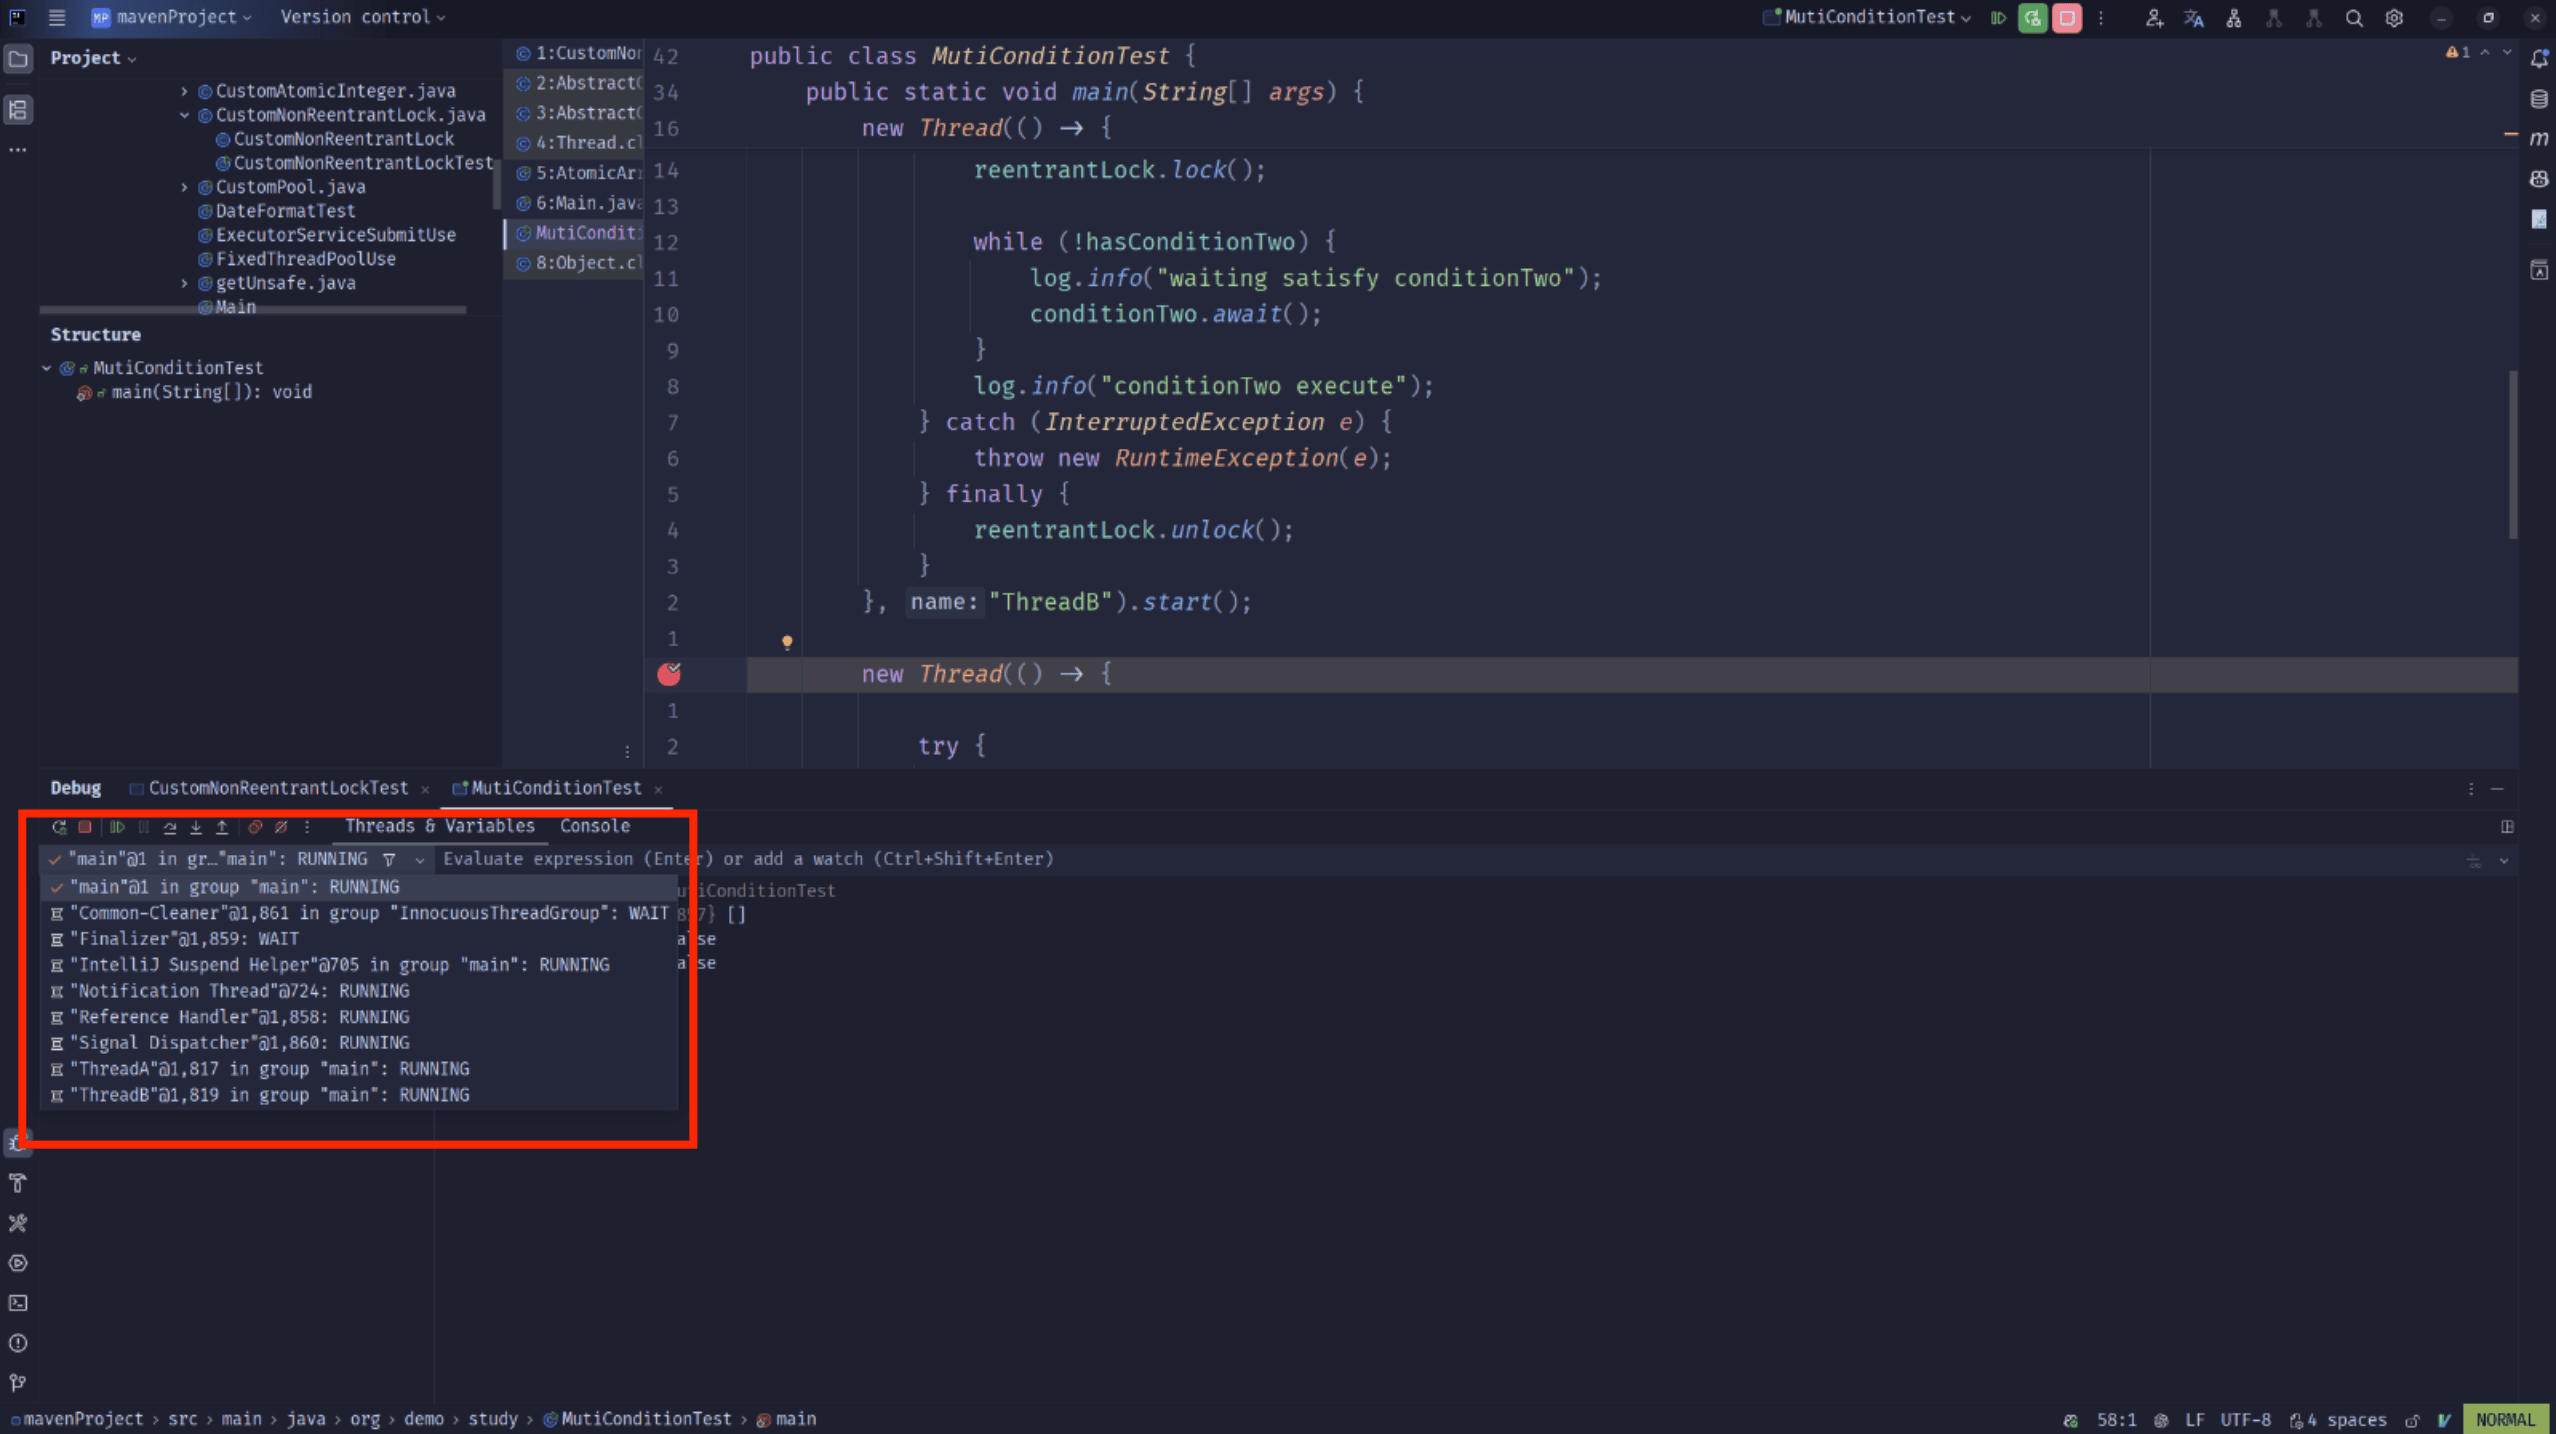Click Resume Program in debug toolbar
The image size is (2556, 1434).
pos(117,827)
